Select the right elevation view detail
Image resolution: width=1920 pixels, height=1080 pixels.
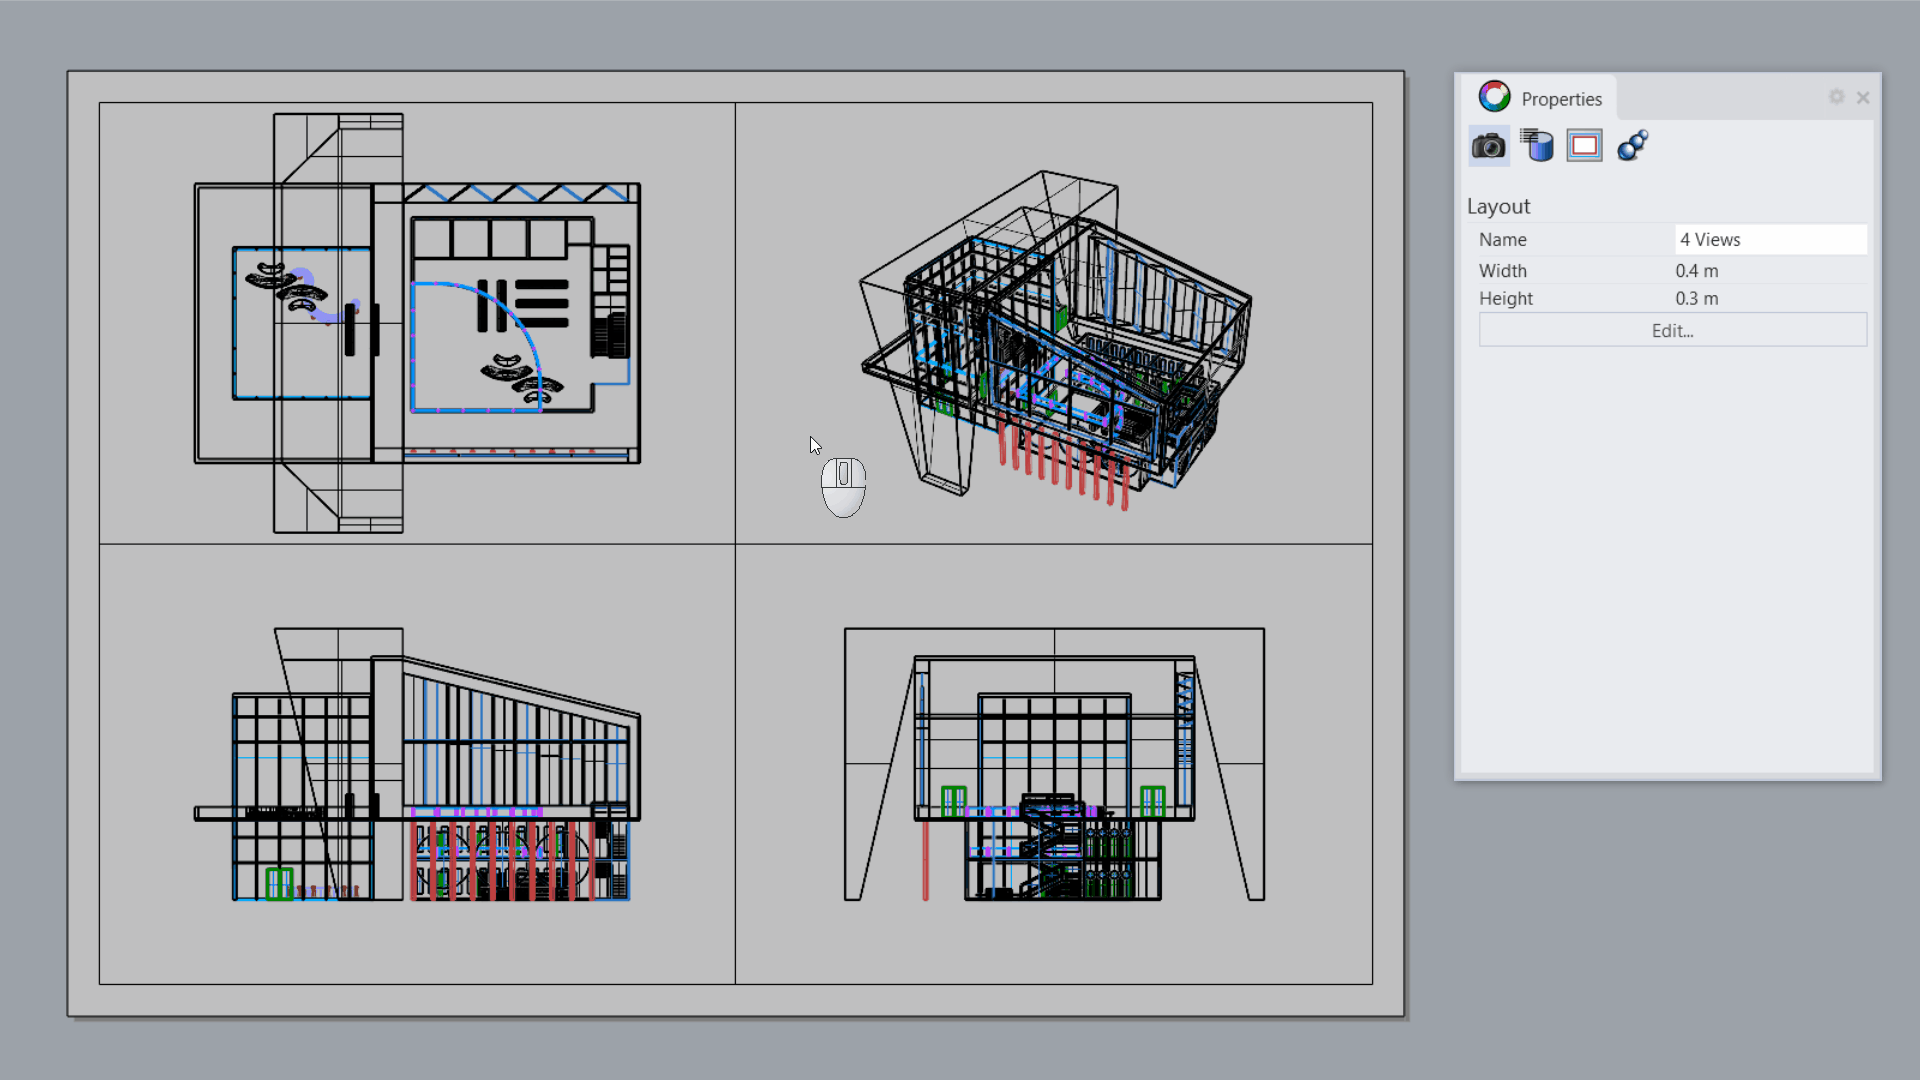pos(1054,764)
